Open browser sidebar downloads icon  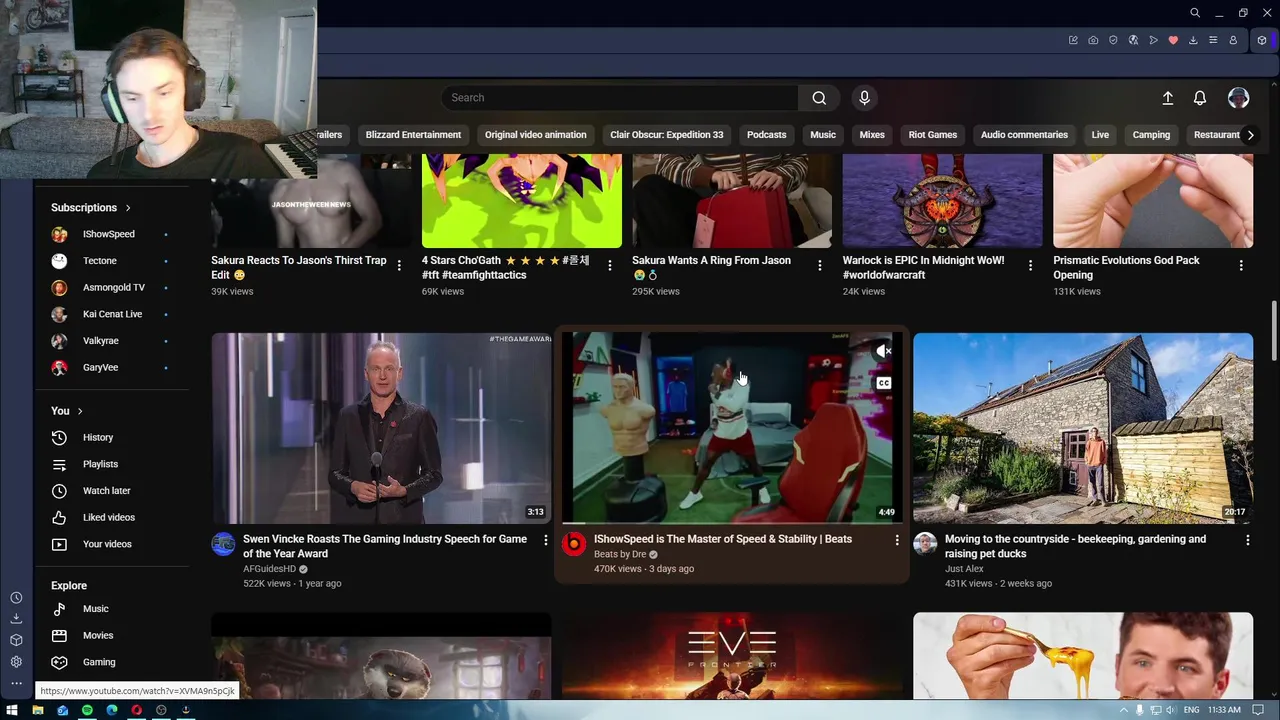(16, 619)
